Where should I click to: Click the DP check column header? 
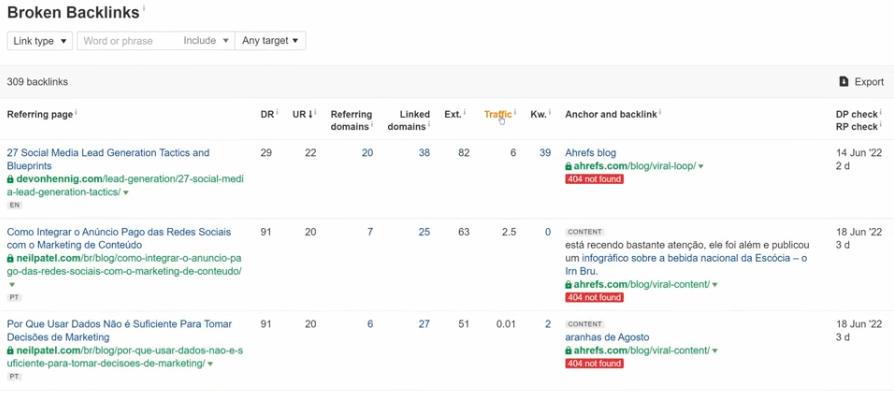(x=856, y=114)
